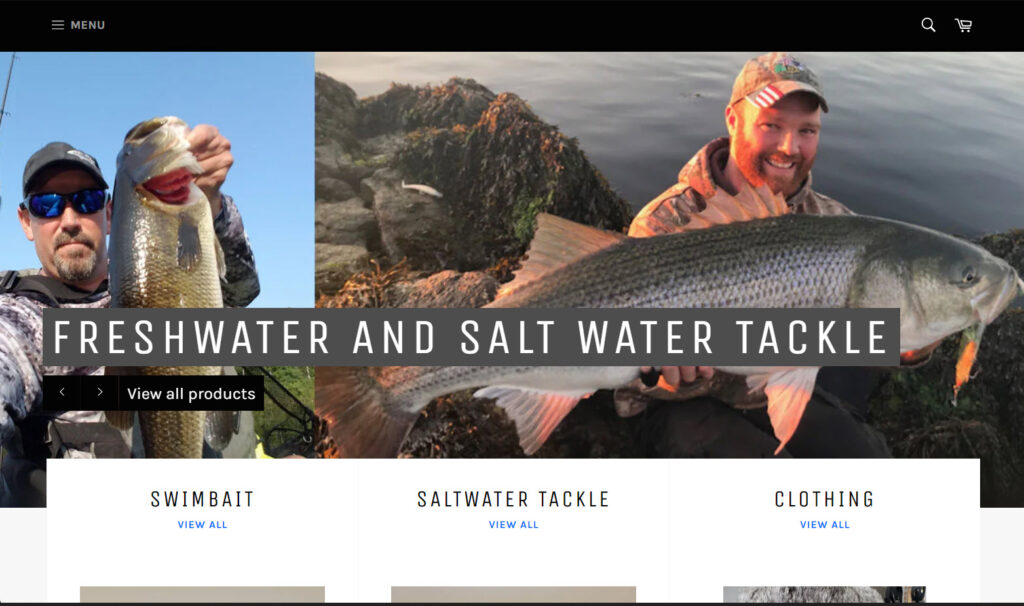Screen dimensions: 1024x606
Task: Select the Saltwater Tackle collection heading
Action: tap(513, 499)
